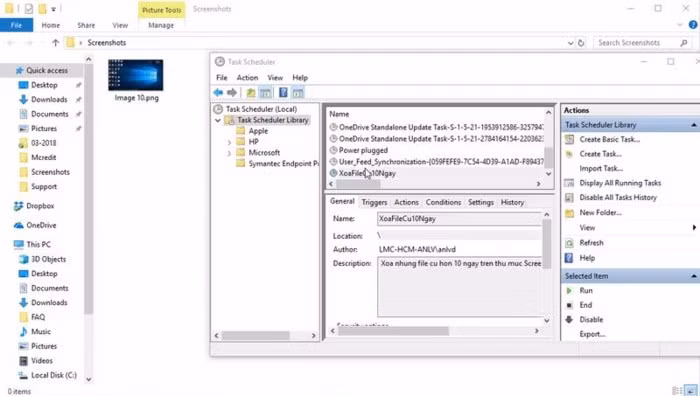Click the details pane horizontal scrollbar thumb

pos(393,331)
